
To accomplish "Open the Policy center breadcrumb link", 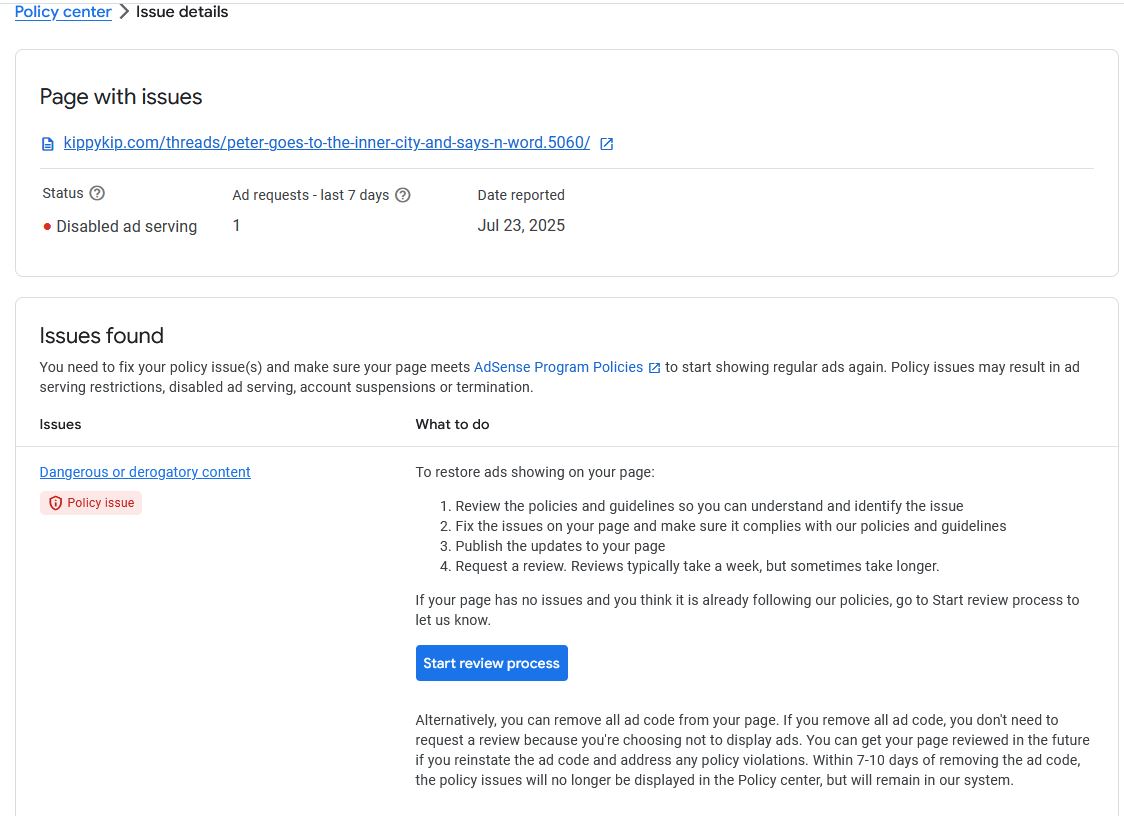I will click(63, 12).
